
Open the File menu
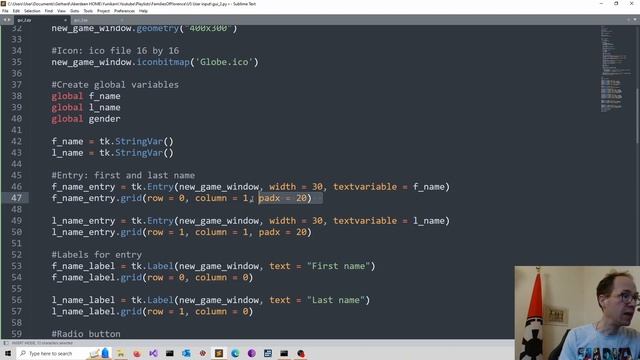pyautogui.click(x=5, y=11)
